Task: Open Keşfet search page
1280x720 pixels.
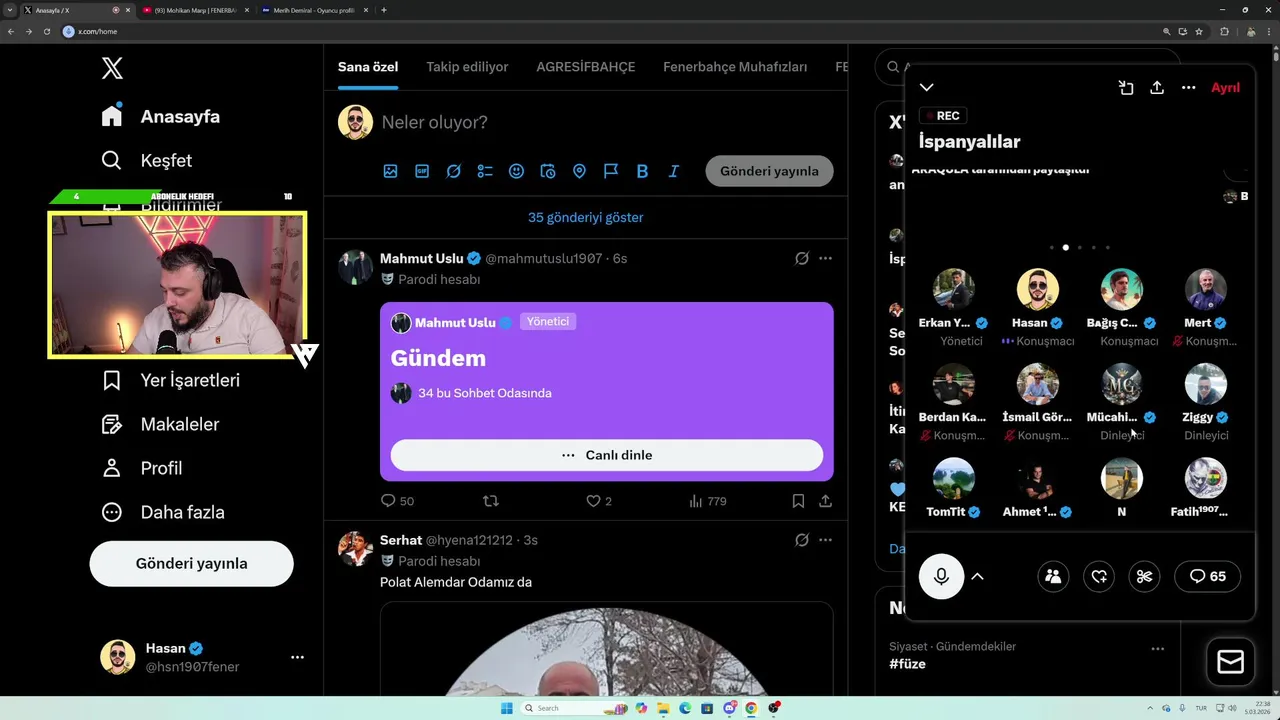Action: pyautogui.click(x=147, y=160)
